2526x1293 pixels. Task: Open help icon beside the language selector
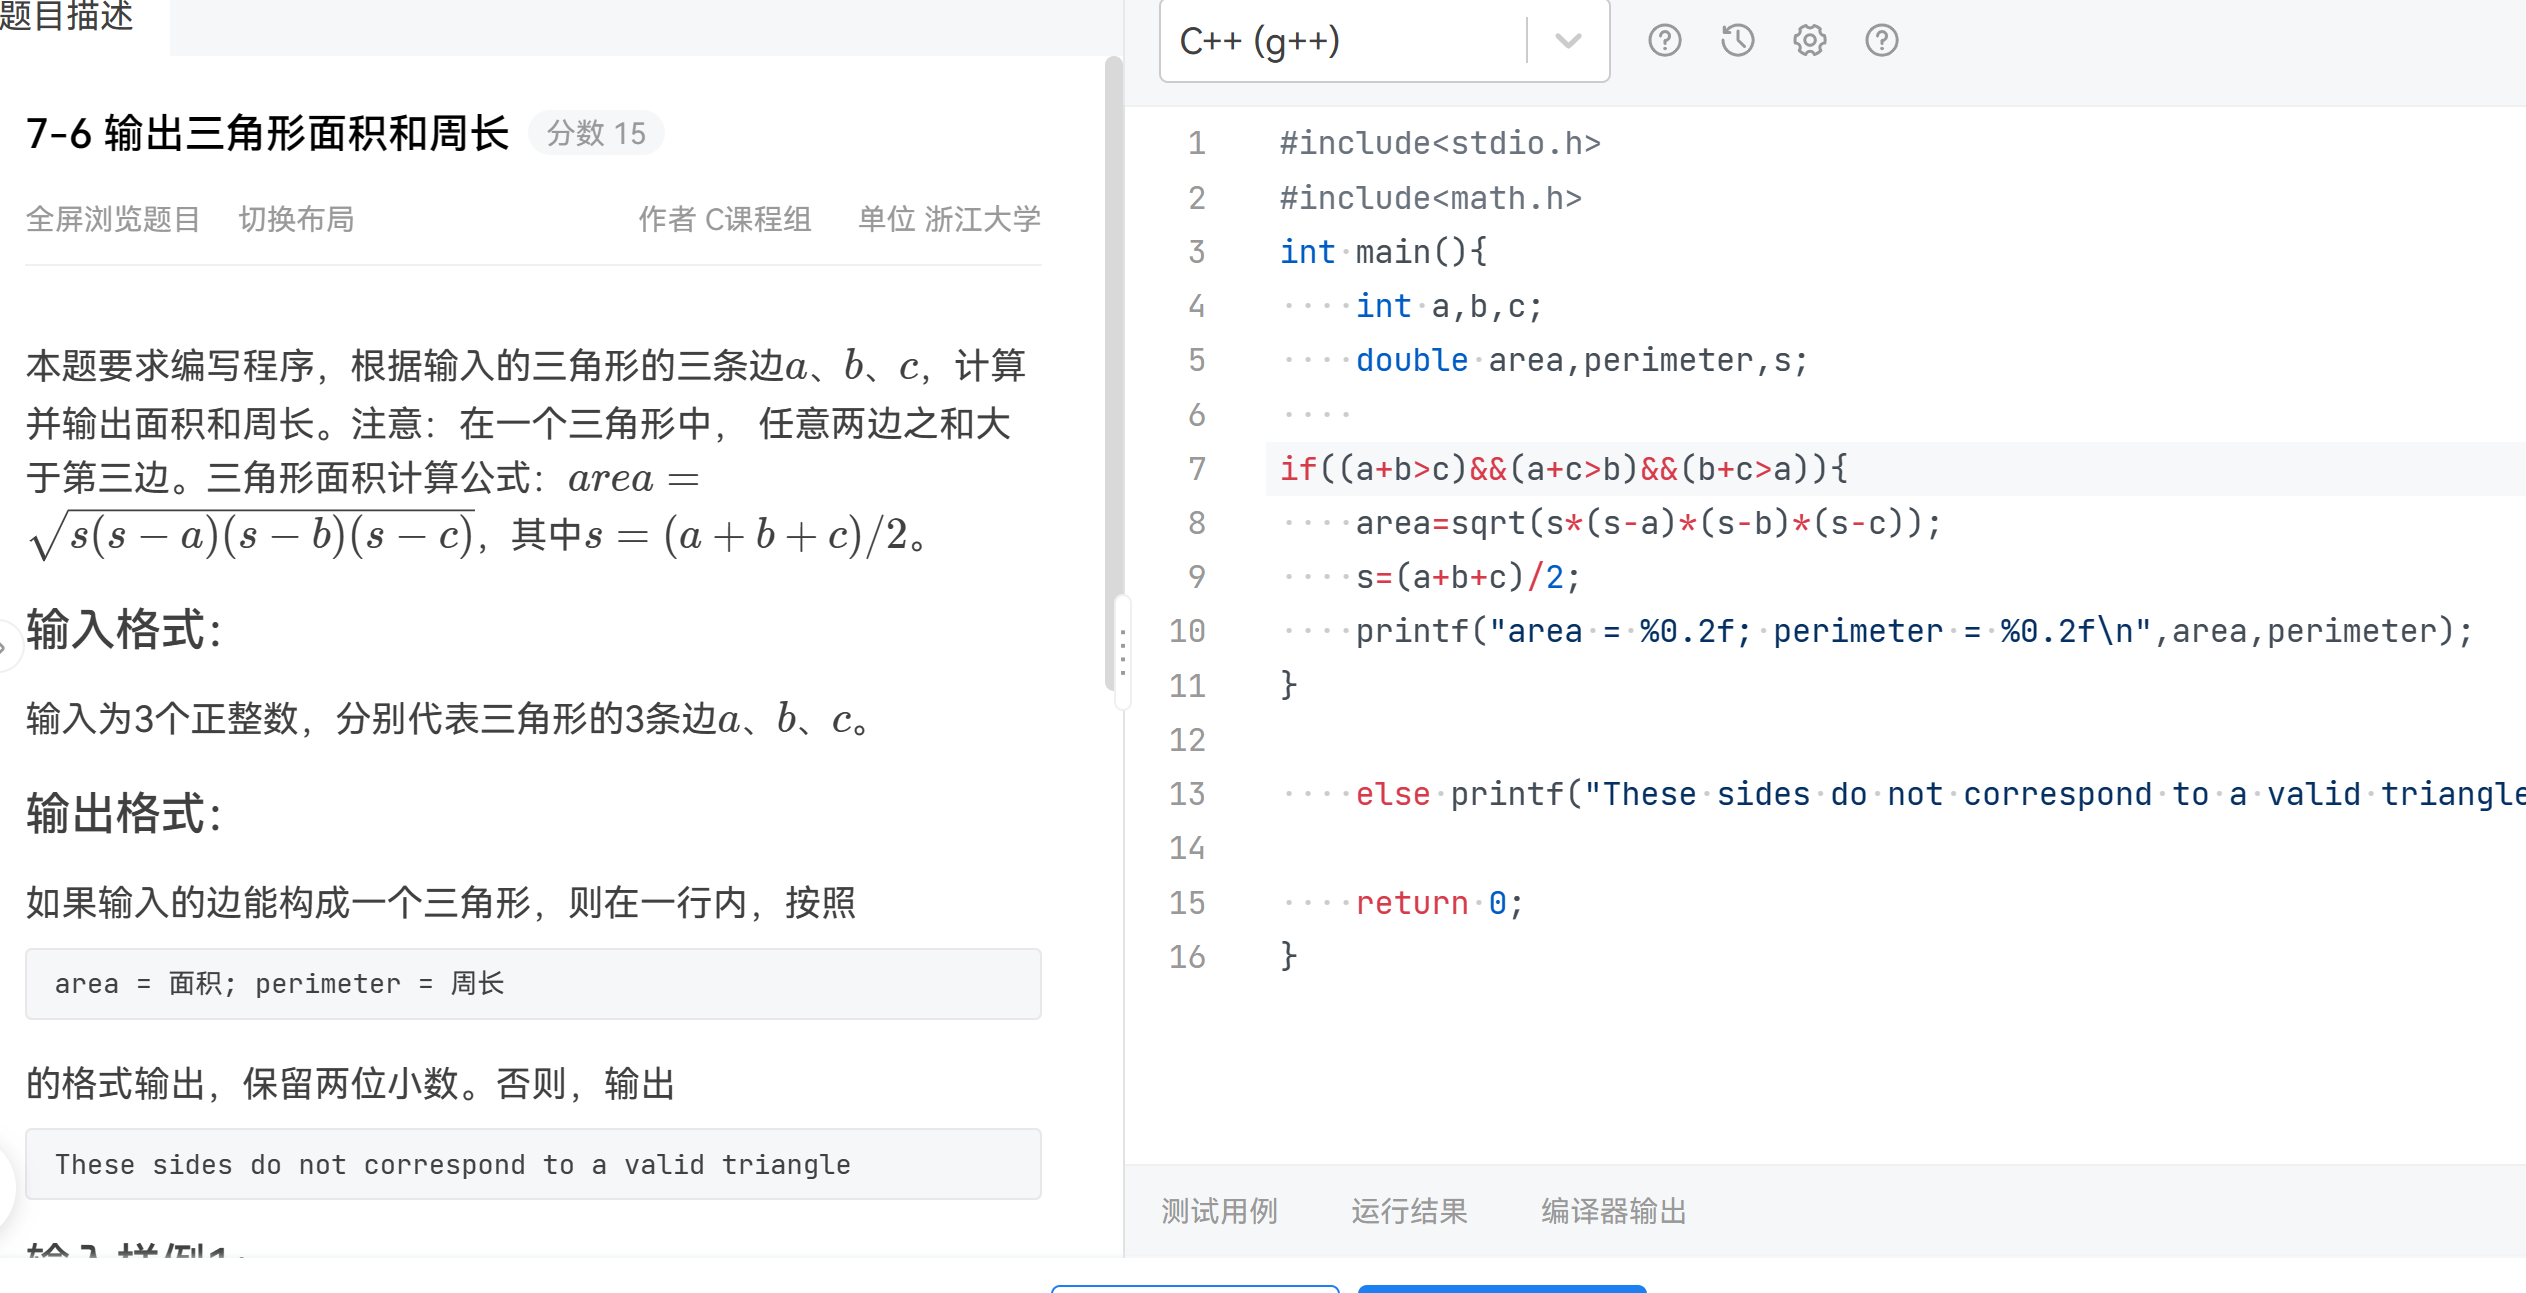1663,40
